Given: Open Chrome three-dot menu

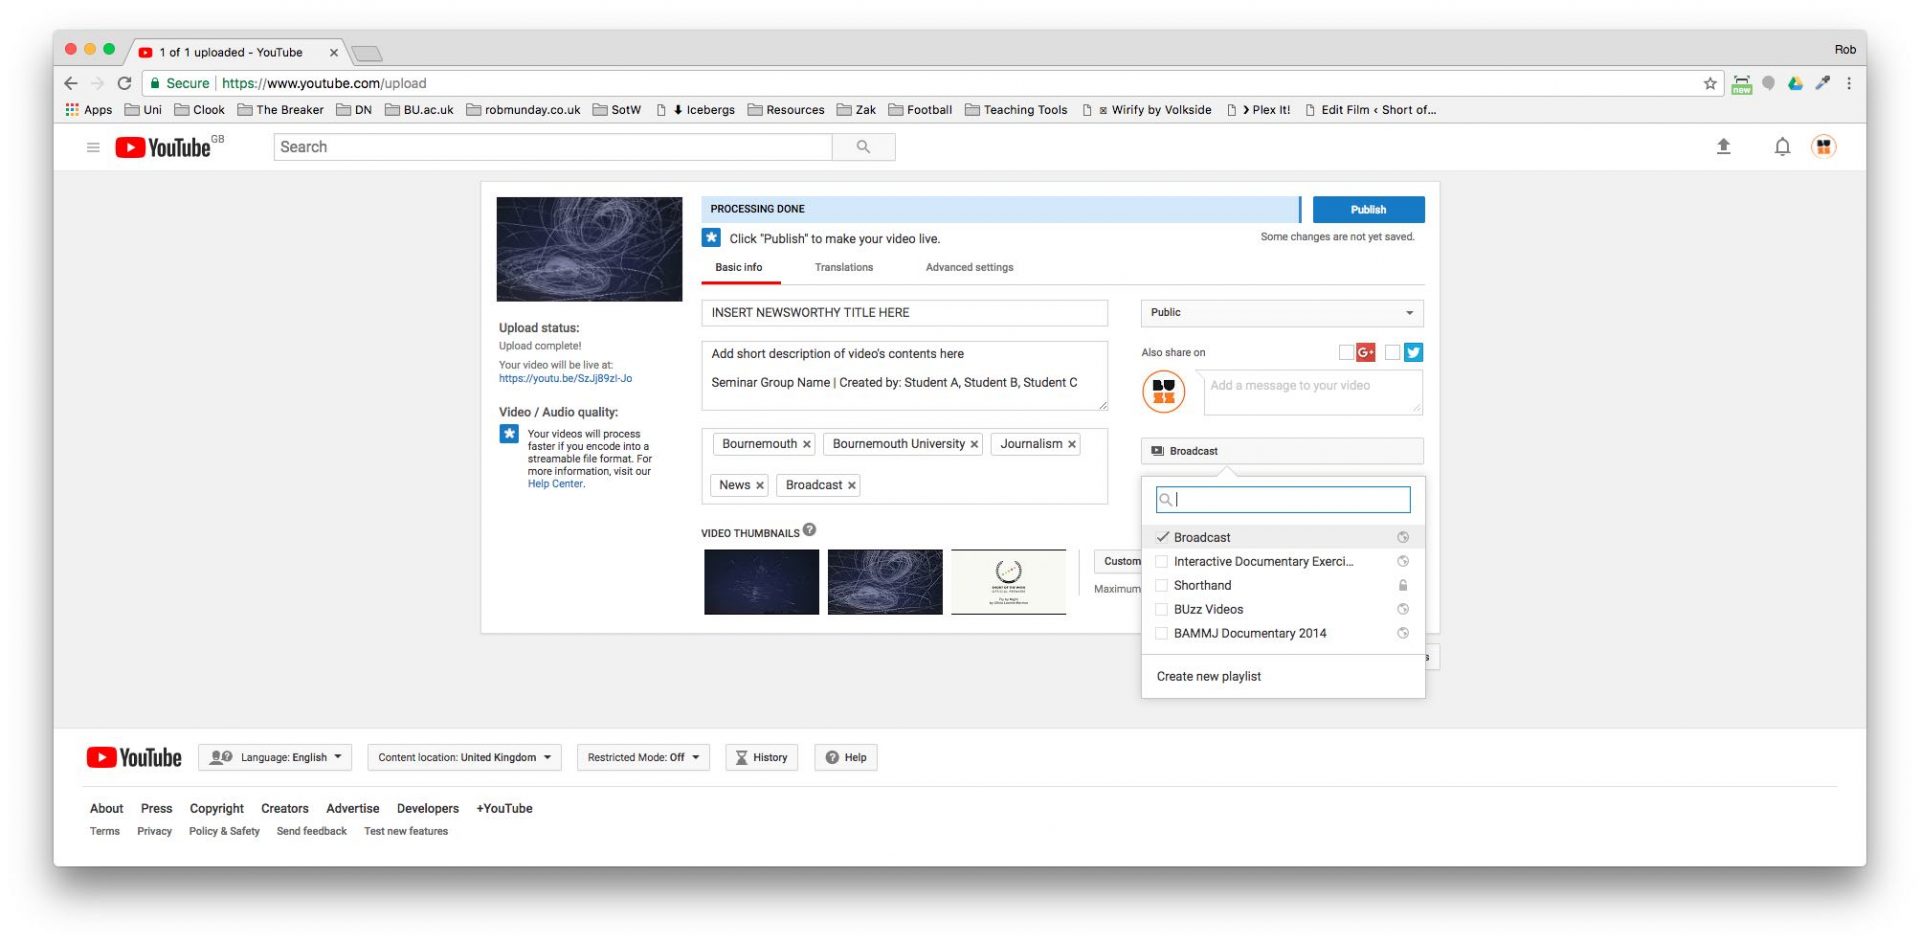Looking at the screenshot, I should tap(1848, 83).
